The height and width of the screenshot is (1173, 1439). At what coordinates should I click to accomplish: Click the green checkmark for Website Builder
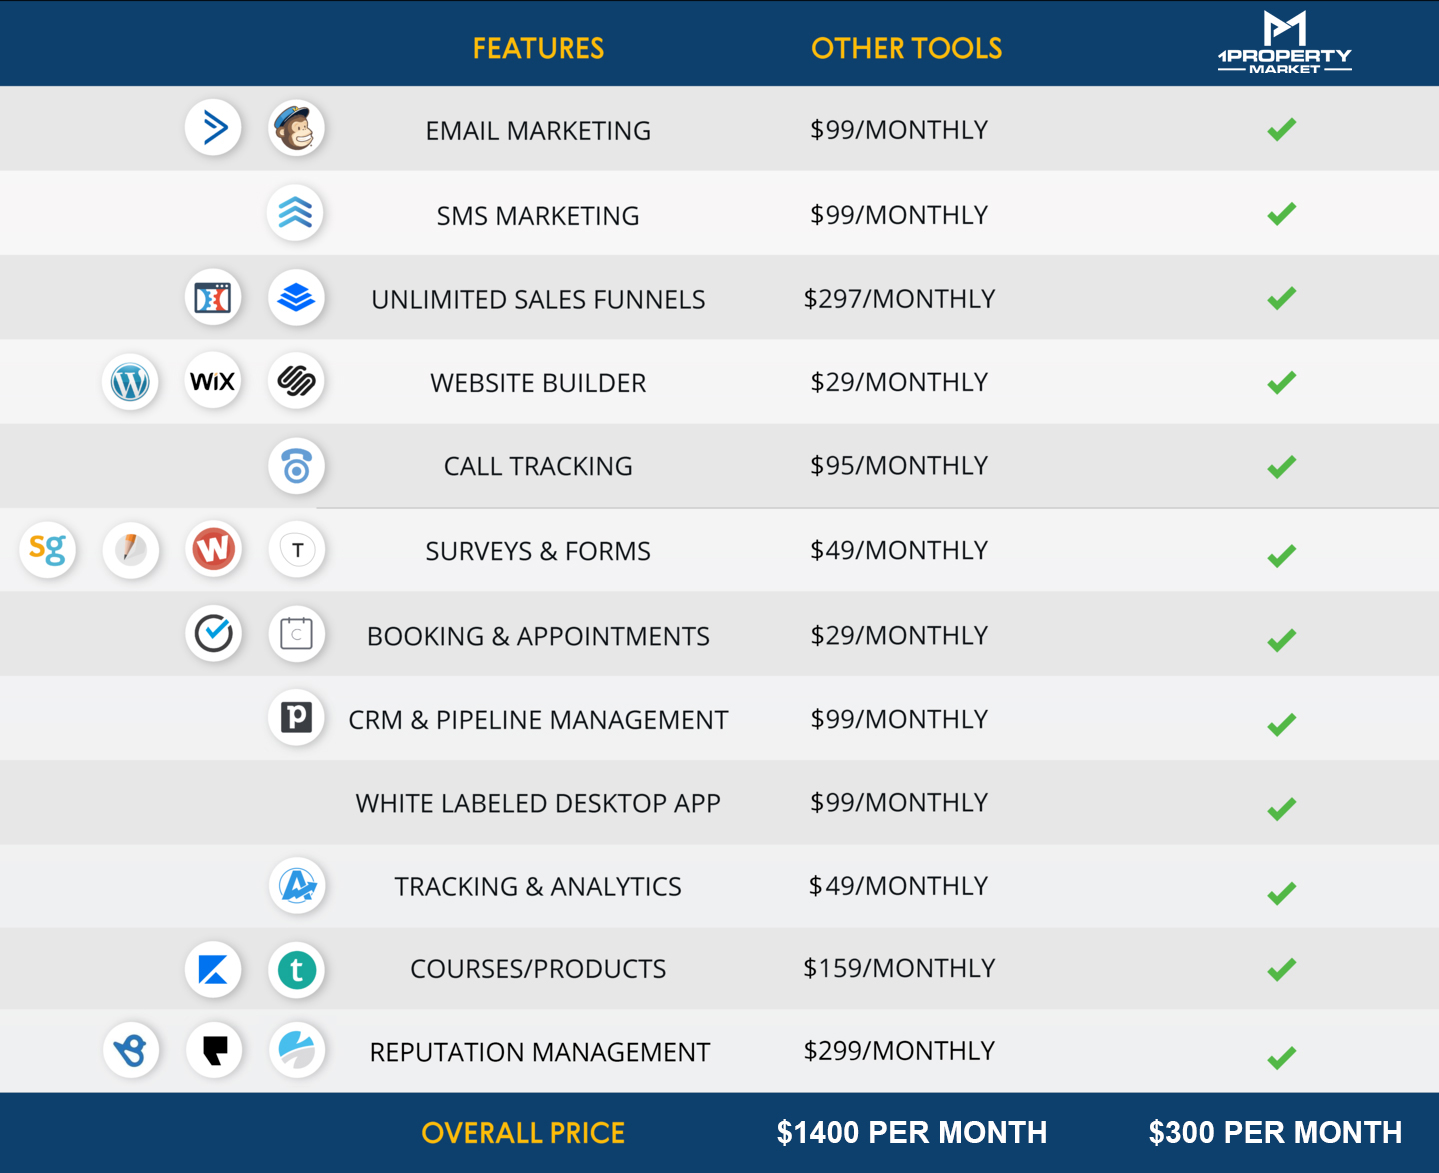pos(1281,382)
